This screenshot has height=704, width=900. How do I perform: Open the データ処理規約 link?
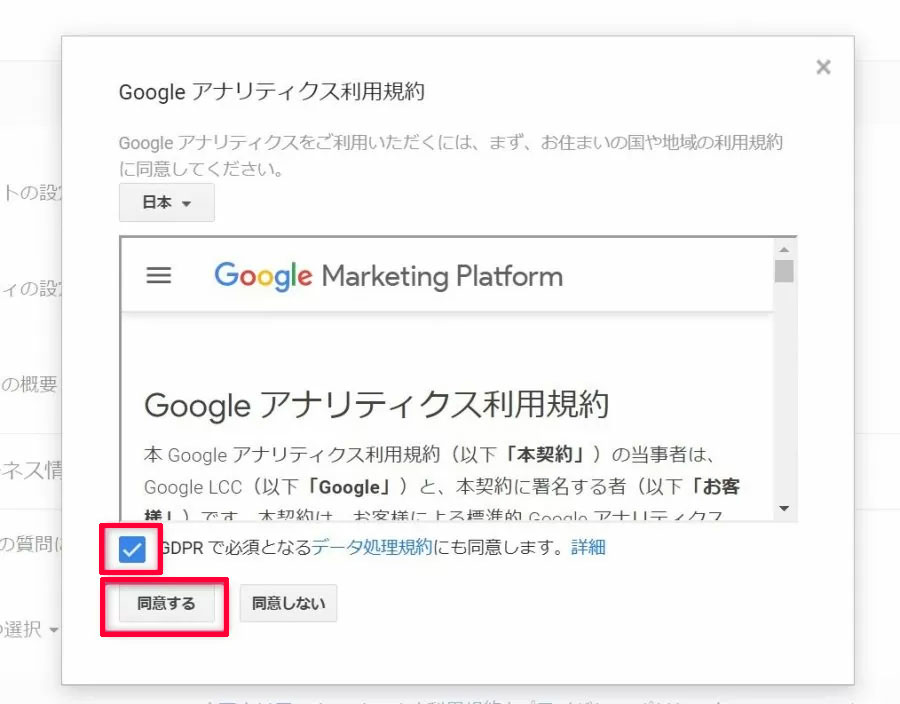pos(372,547)
